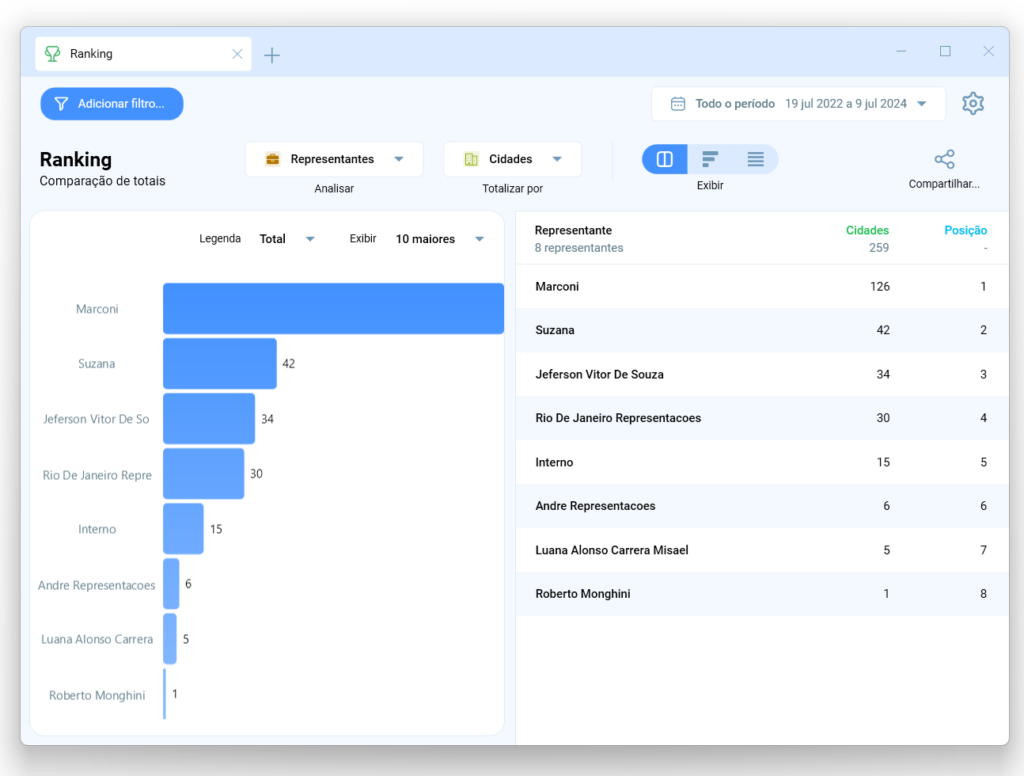Open the Legenda Total dropdown

[286, 238]
